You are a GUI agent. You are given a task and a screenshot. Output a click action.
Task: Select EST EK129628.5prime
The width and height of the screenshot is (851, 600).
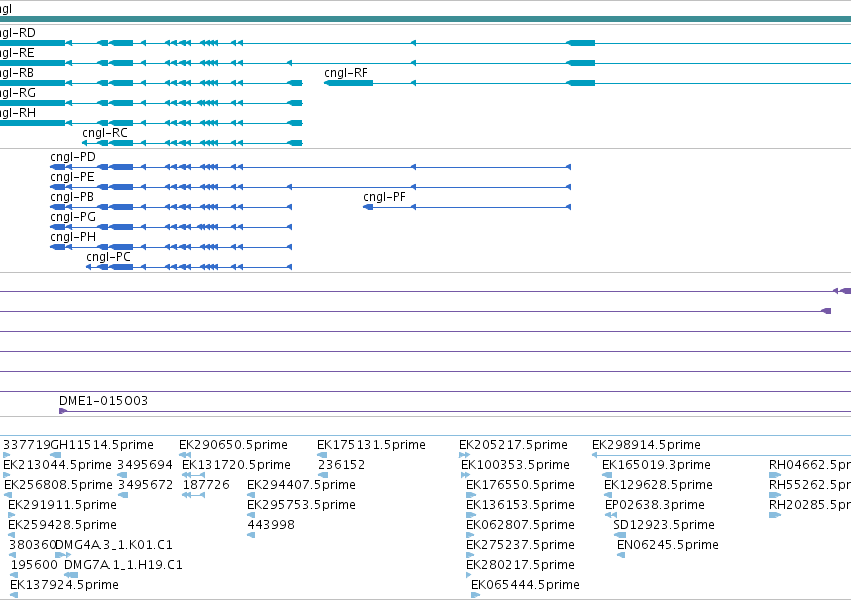point(658,485)
